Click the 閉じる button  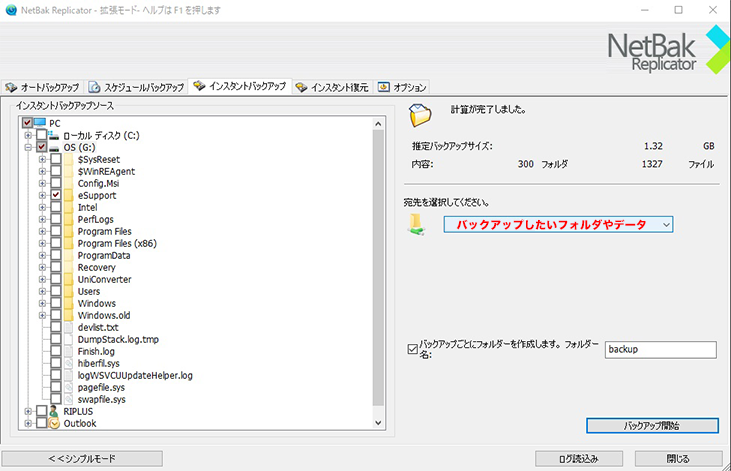[x=678, y=458]
